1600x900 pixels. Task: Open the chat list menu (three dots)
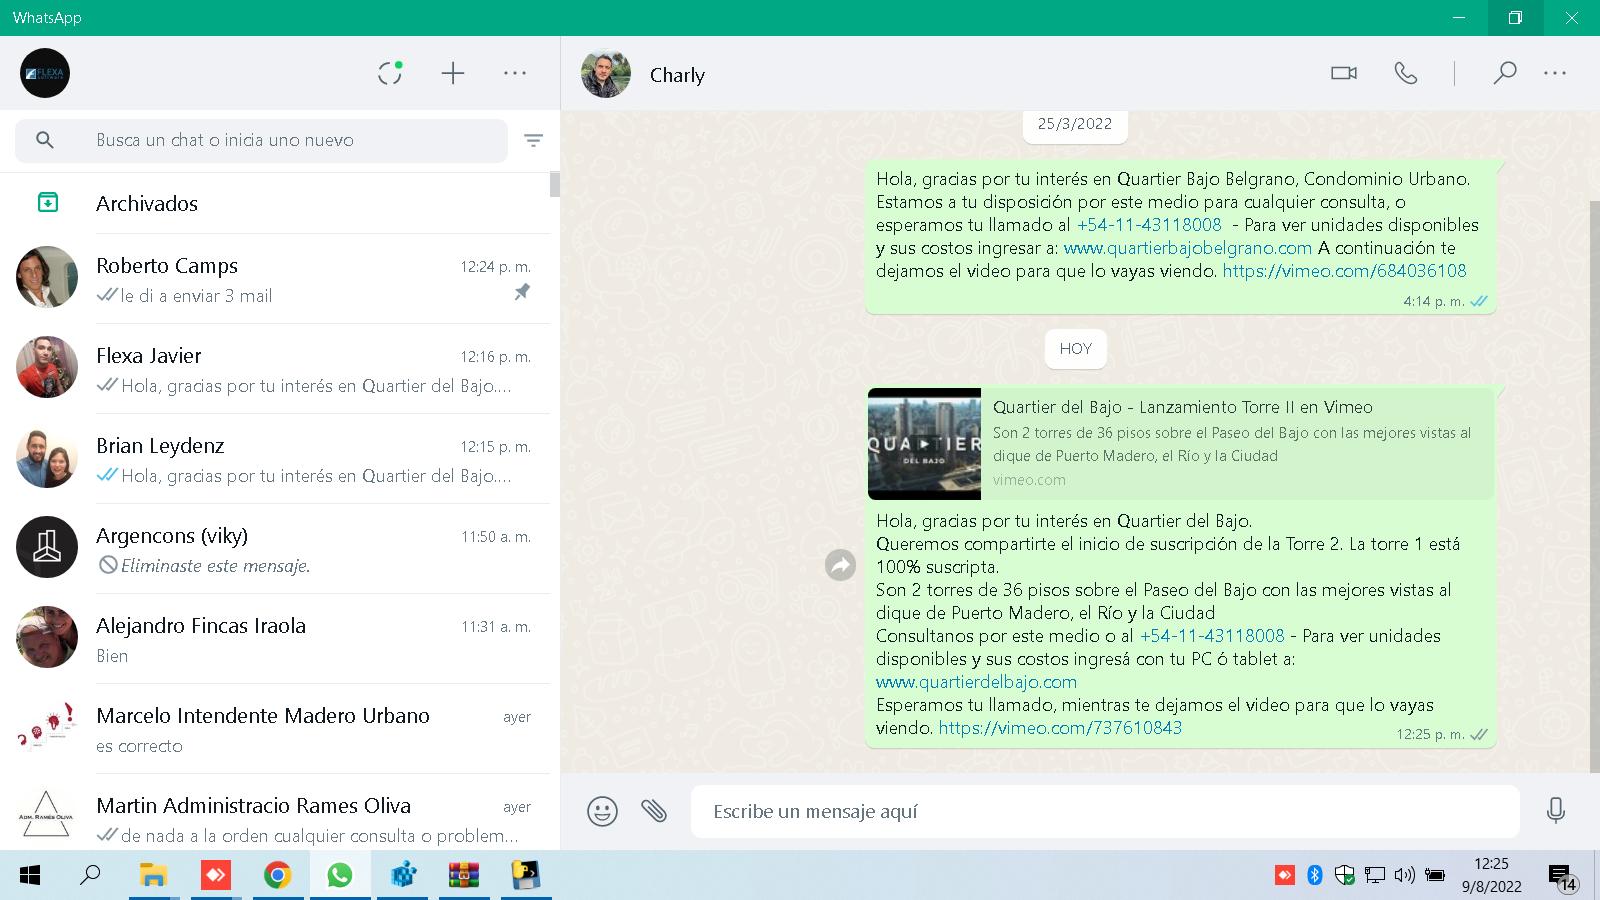(x=515, y=73)
